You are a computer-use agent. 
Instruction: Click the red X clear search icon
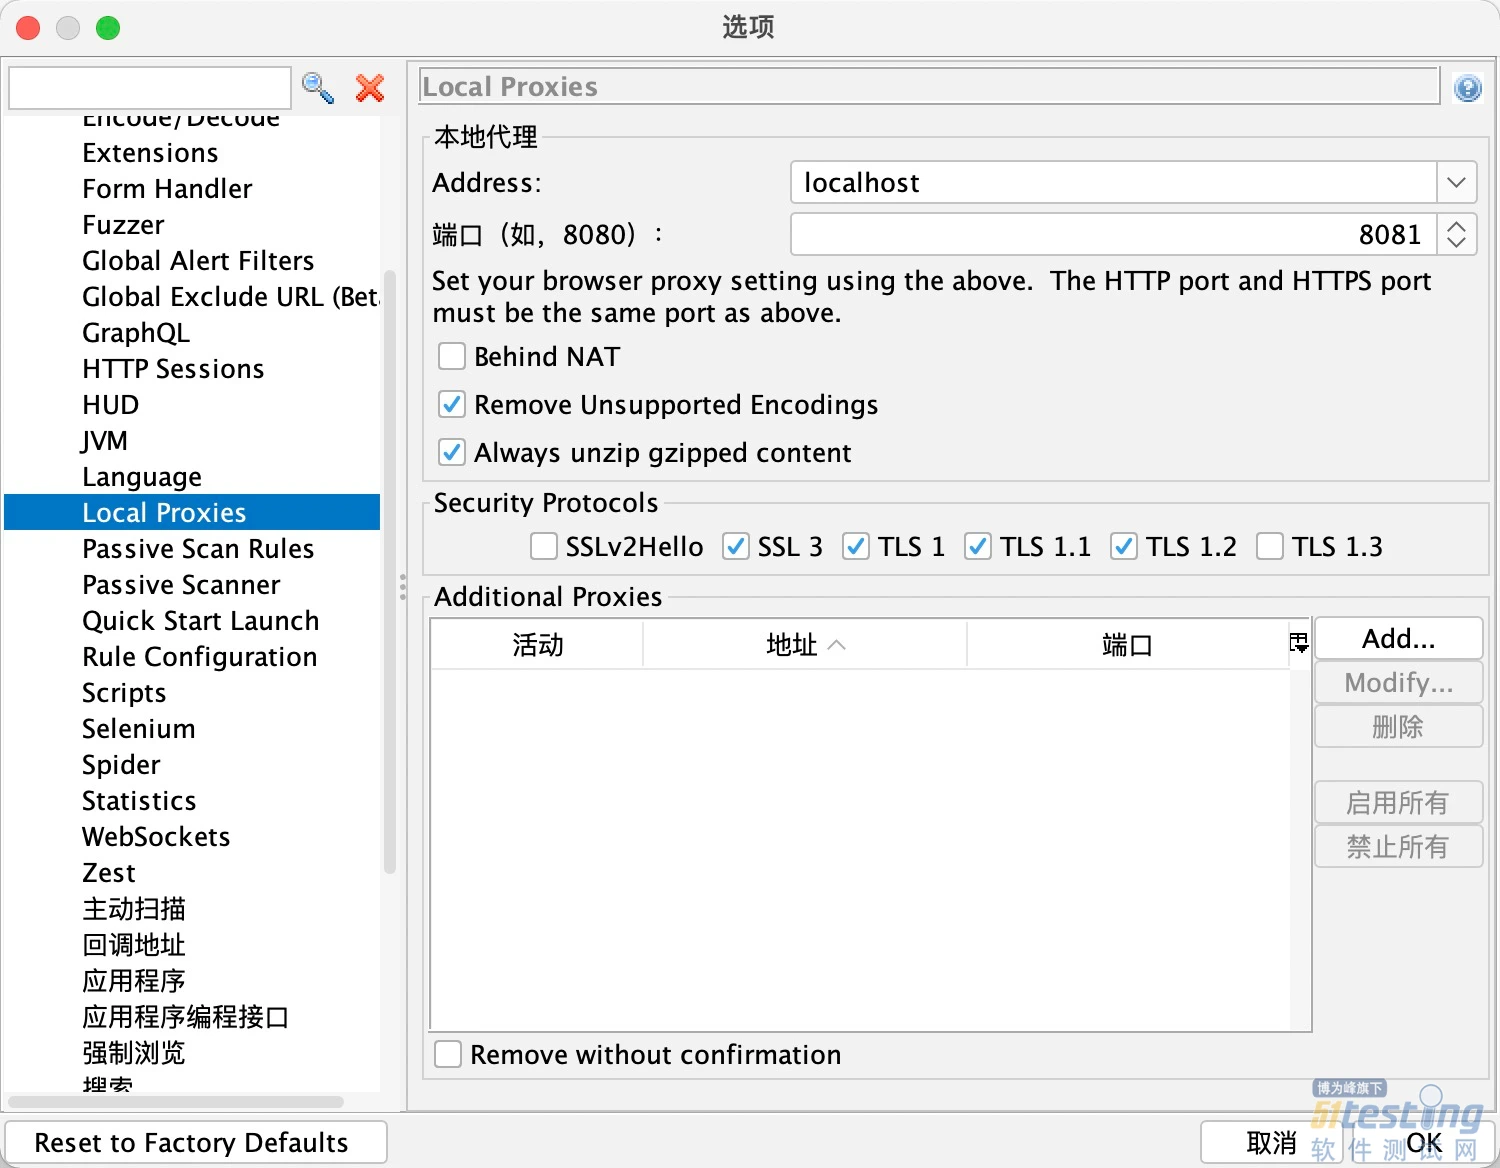pos(370,88)
